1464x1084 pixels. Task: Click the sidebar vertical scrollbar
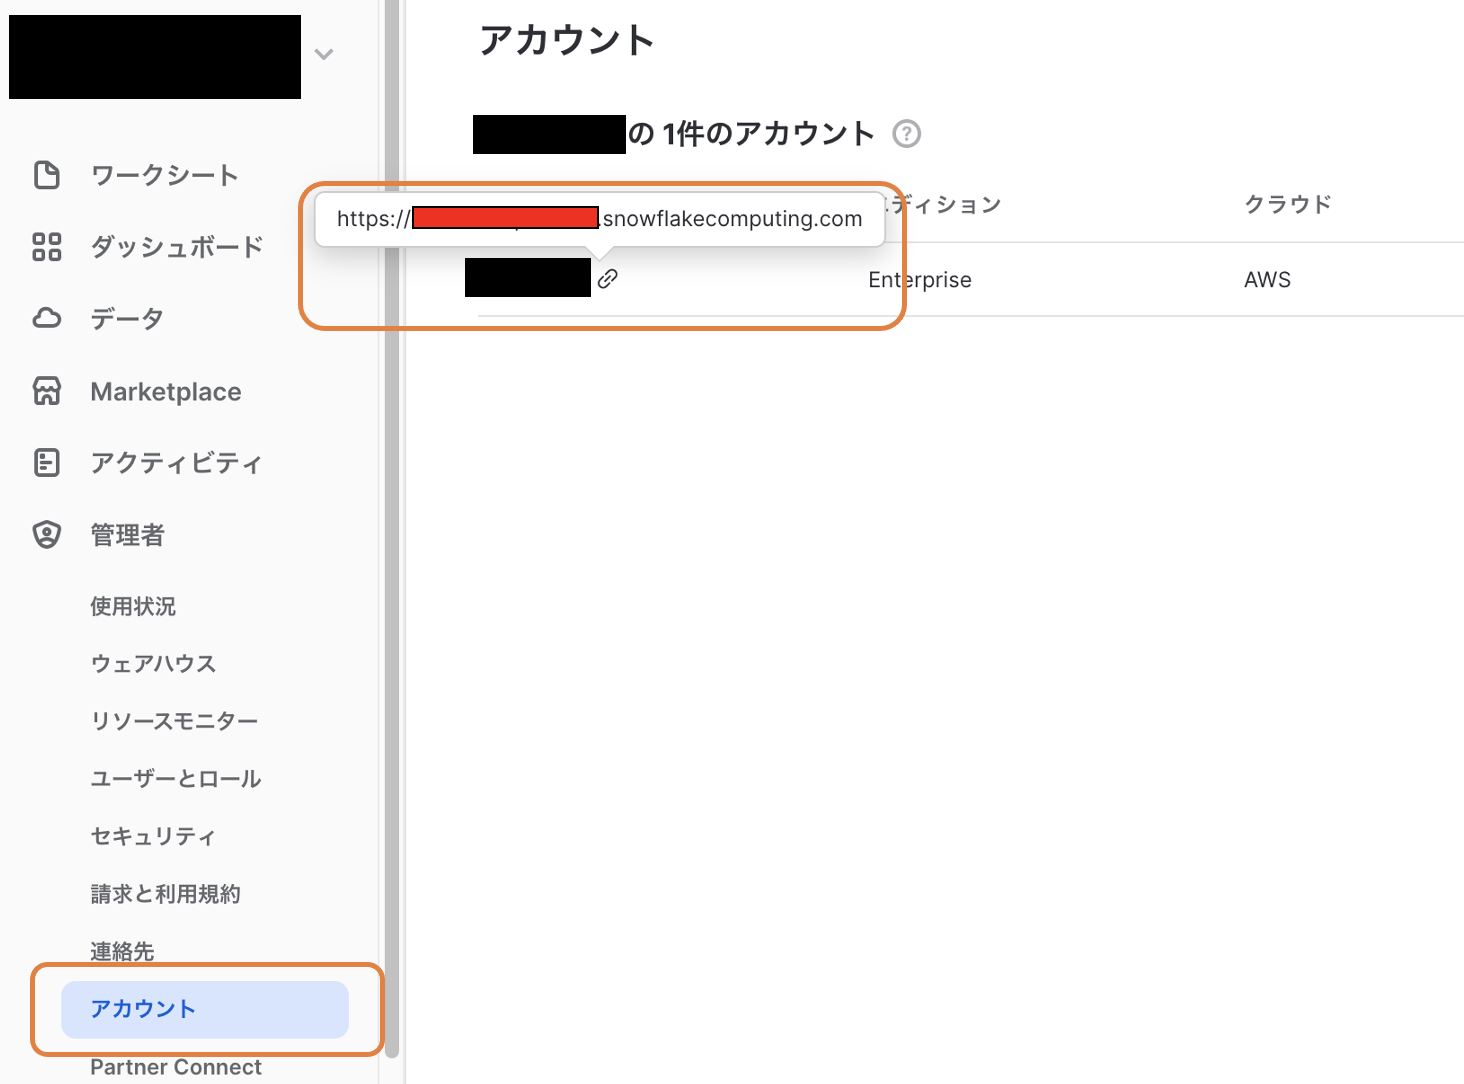tap(392, 528)
